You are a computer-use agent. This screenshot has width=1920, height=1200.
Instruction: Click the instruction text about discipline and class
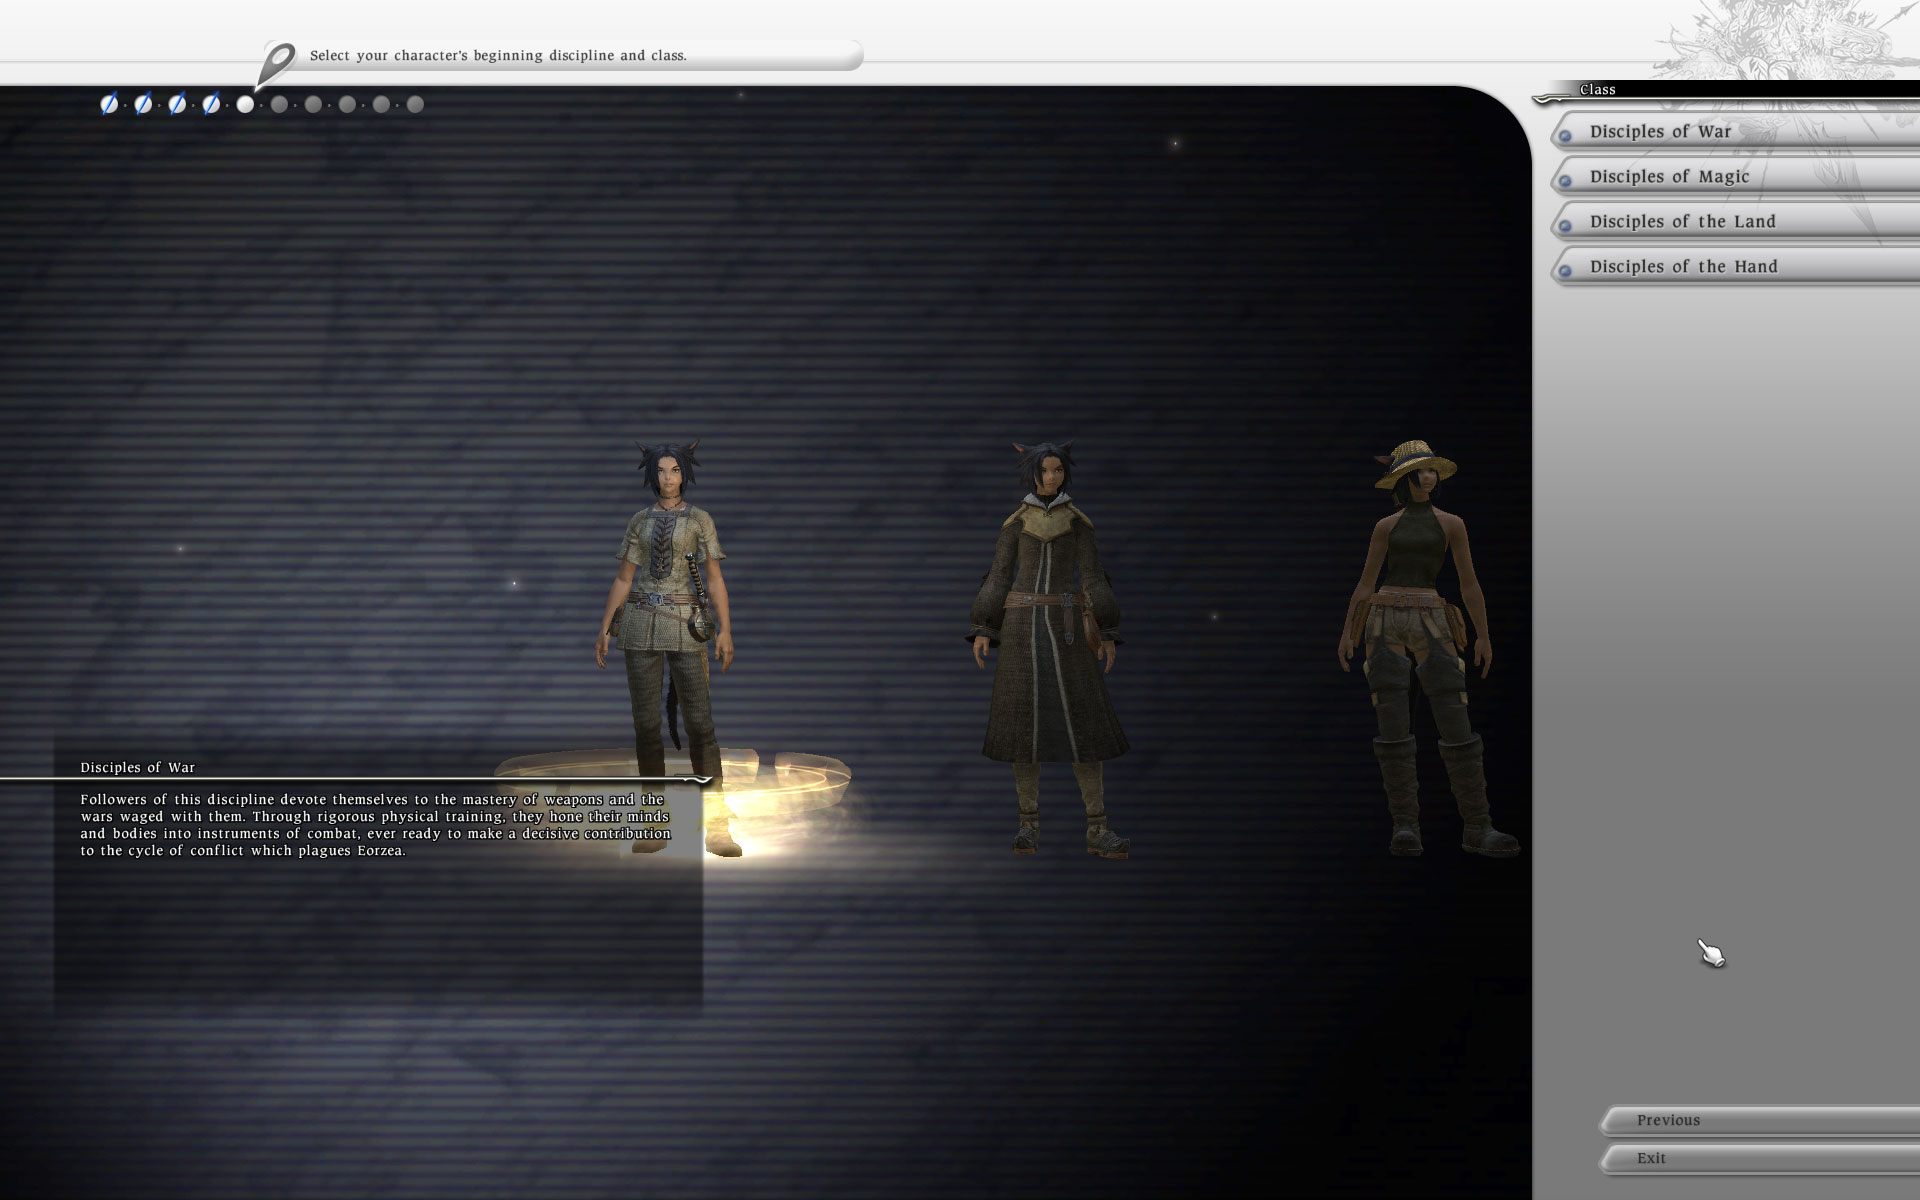tap(498, 56)
